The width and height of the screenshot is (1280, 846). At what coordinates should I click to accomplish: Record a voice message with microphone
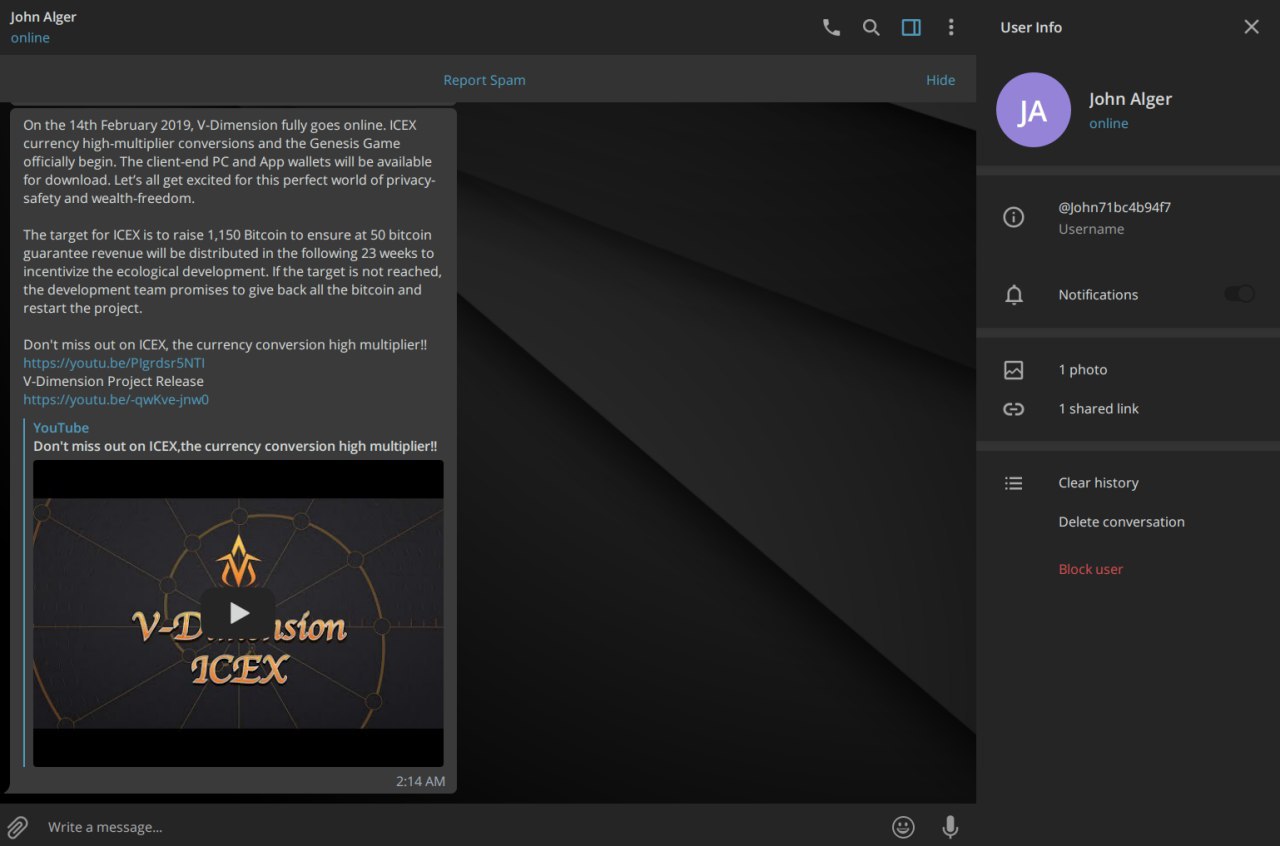[x=950, y=827]
